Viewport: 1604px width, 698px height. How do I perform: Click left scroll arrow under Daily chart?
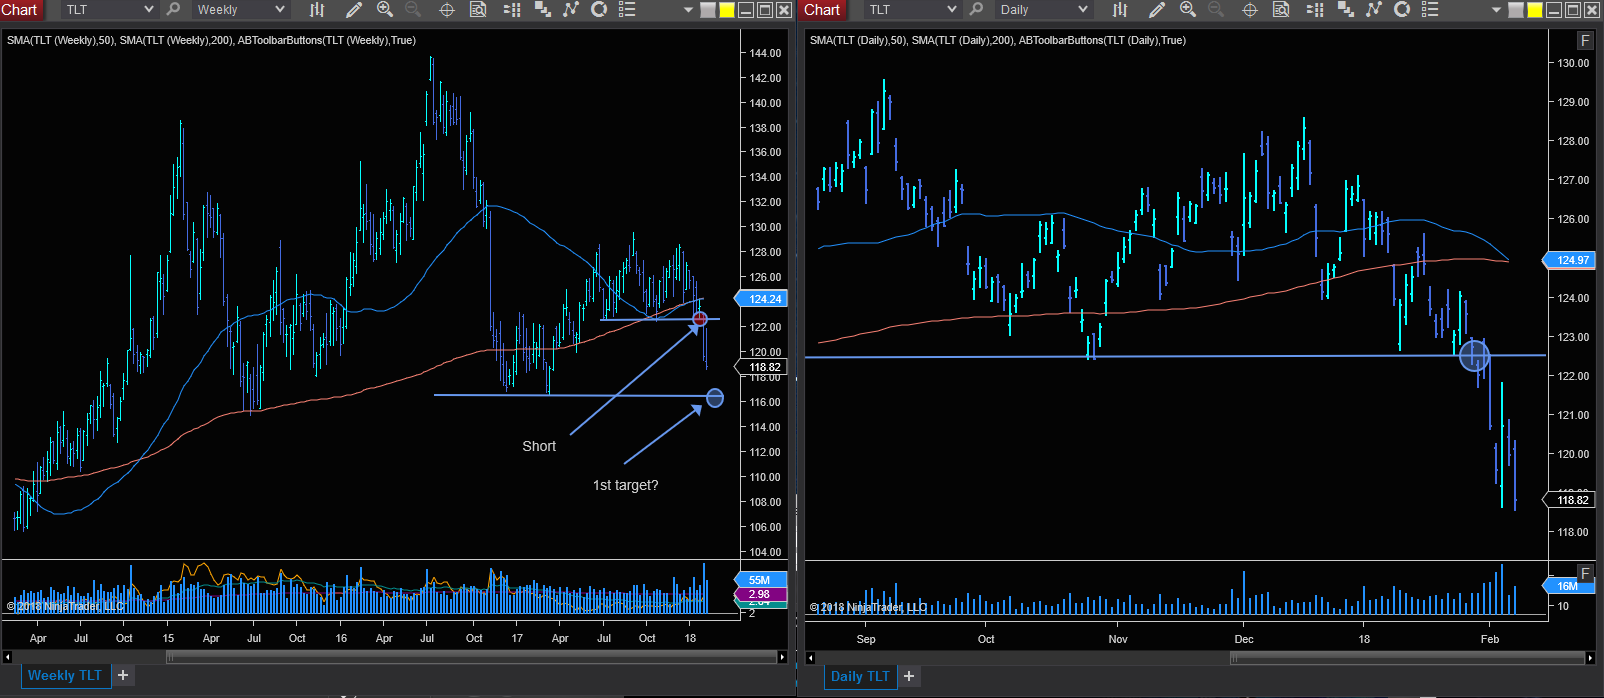[x=810, y=658]
